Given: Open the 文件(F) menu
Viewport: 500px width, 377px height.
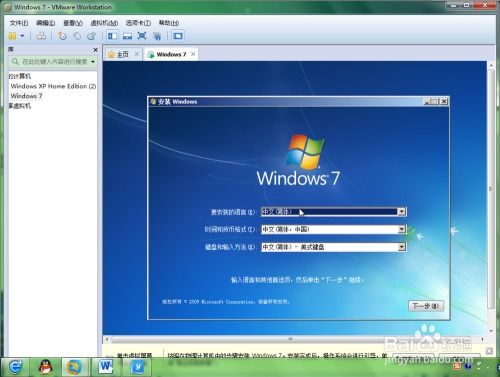Looking at the screenshot, I should click(x=19, y=23).
